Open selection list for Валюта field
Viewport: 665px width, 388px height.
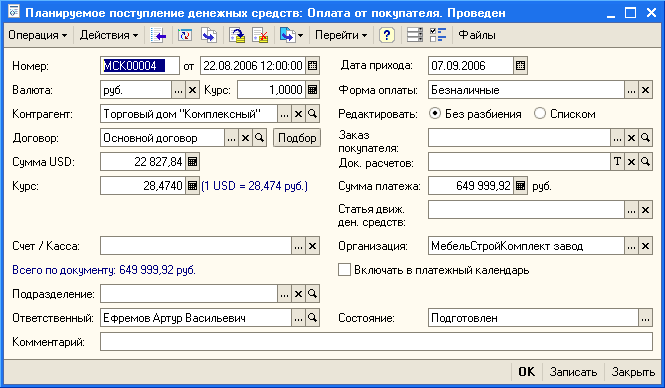pos(178,90)
